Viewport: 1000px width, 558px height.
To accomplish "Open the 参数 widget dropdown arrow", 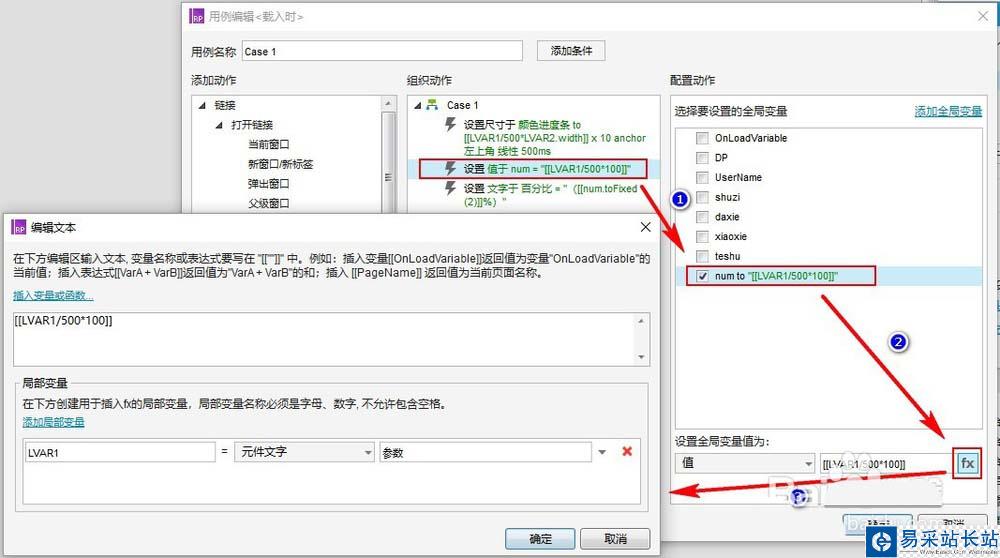I will (x=602, y=452).
